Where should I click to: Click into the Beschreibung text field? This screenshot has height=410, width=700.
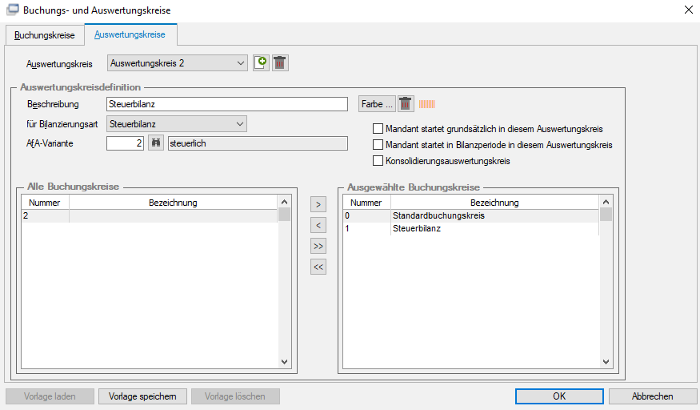point(227,104)
